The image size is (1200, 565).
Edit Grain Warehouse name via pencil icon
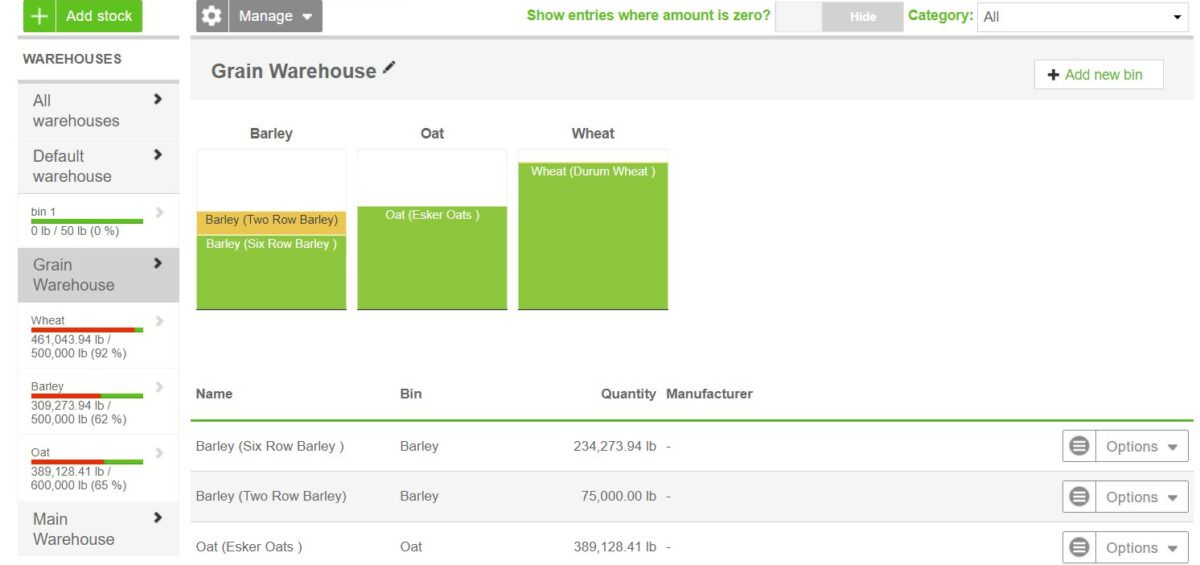coord(389,68)
